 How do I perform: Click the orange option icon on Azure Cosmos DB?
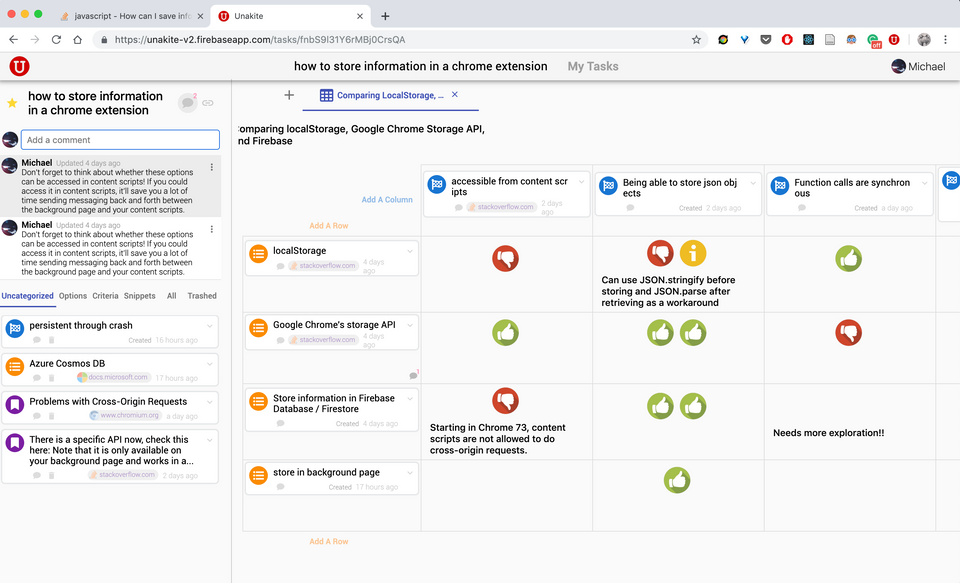(x=14, y=365)
